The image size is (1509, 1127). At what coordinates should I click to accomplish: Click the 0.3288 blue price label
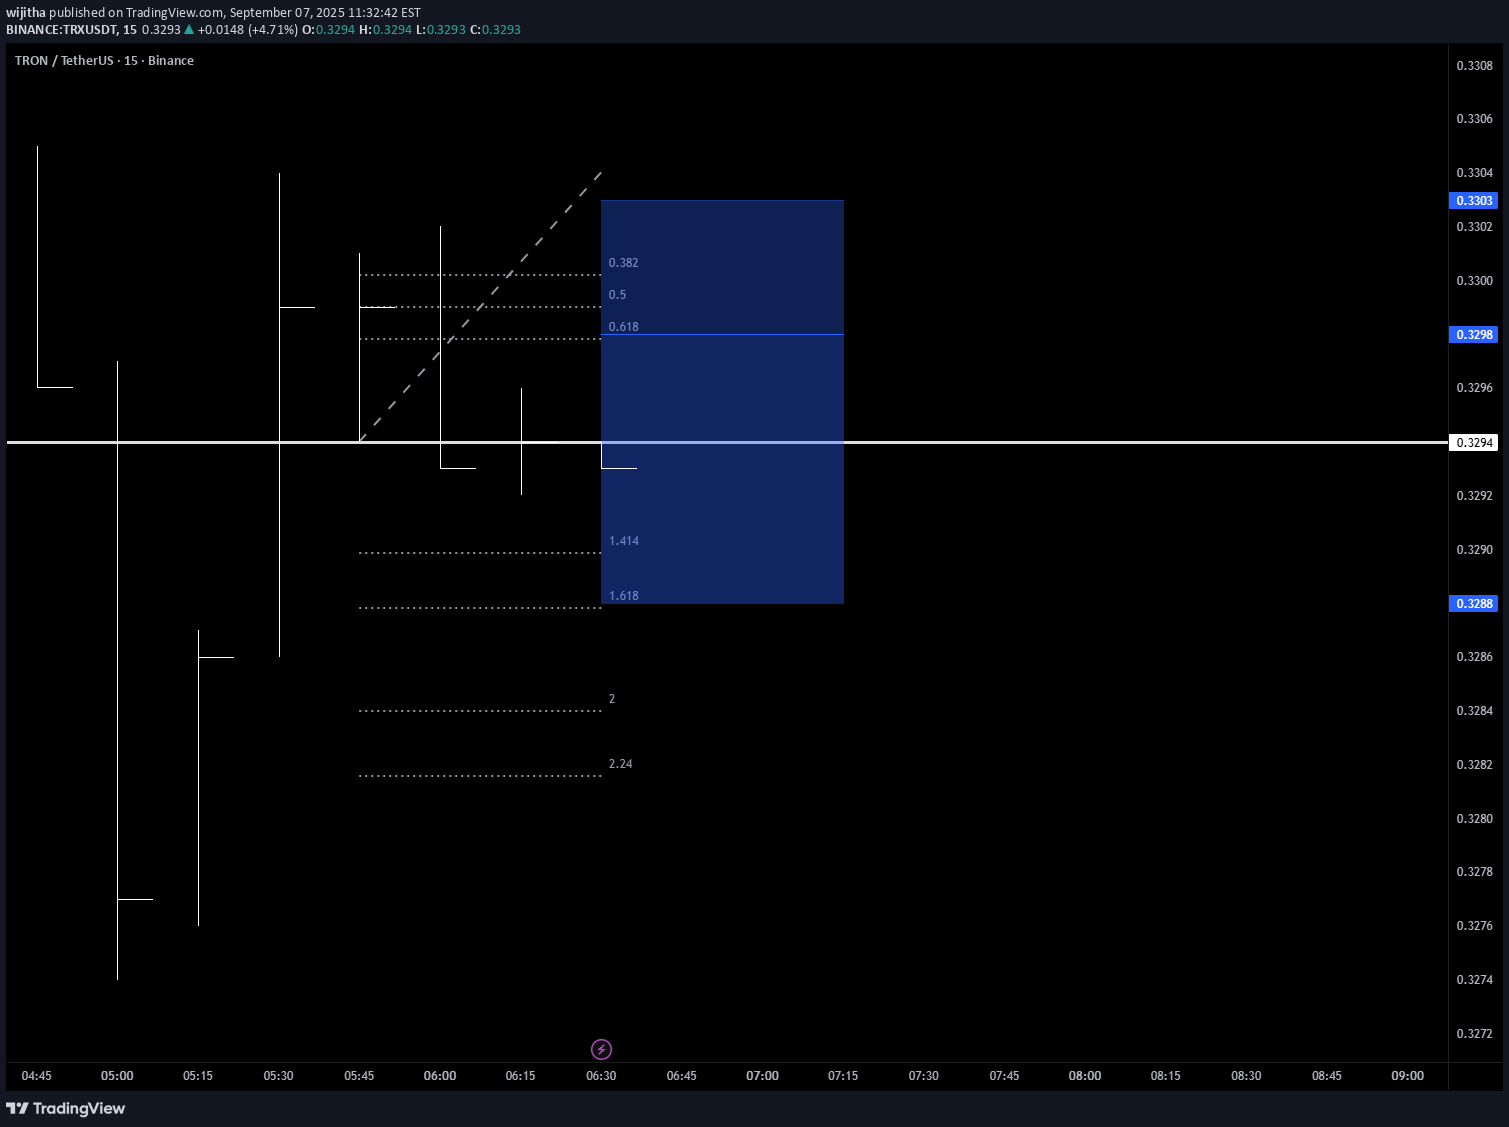1474,604
